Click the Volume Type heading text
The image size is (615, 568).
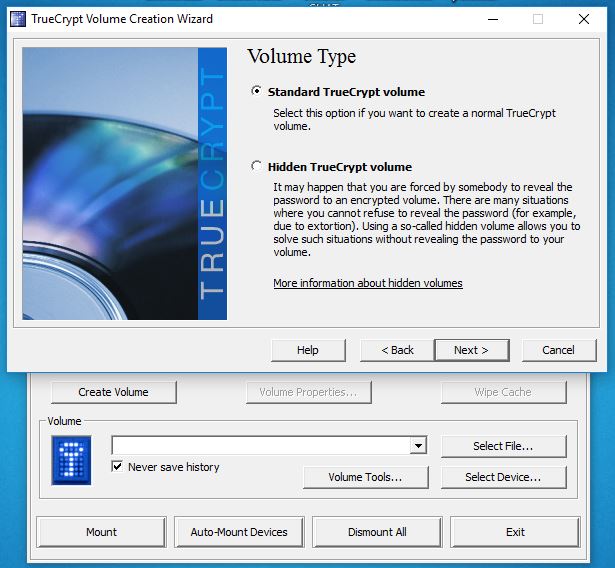302,56
